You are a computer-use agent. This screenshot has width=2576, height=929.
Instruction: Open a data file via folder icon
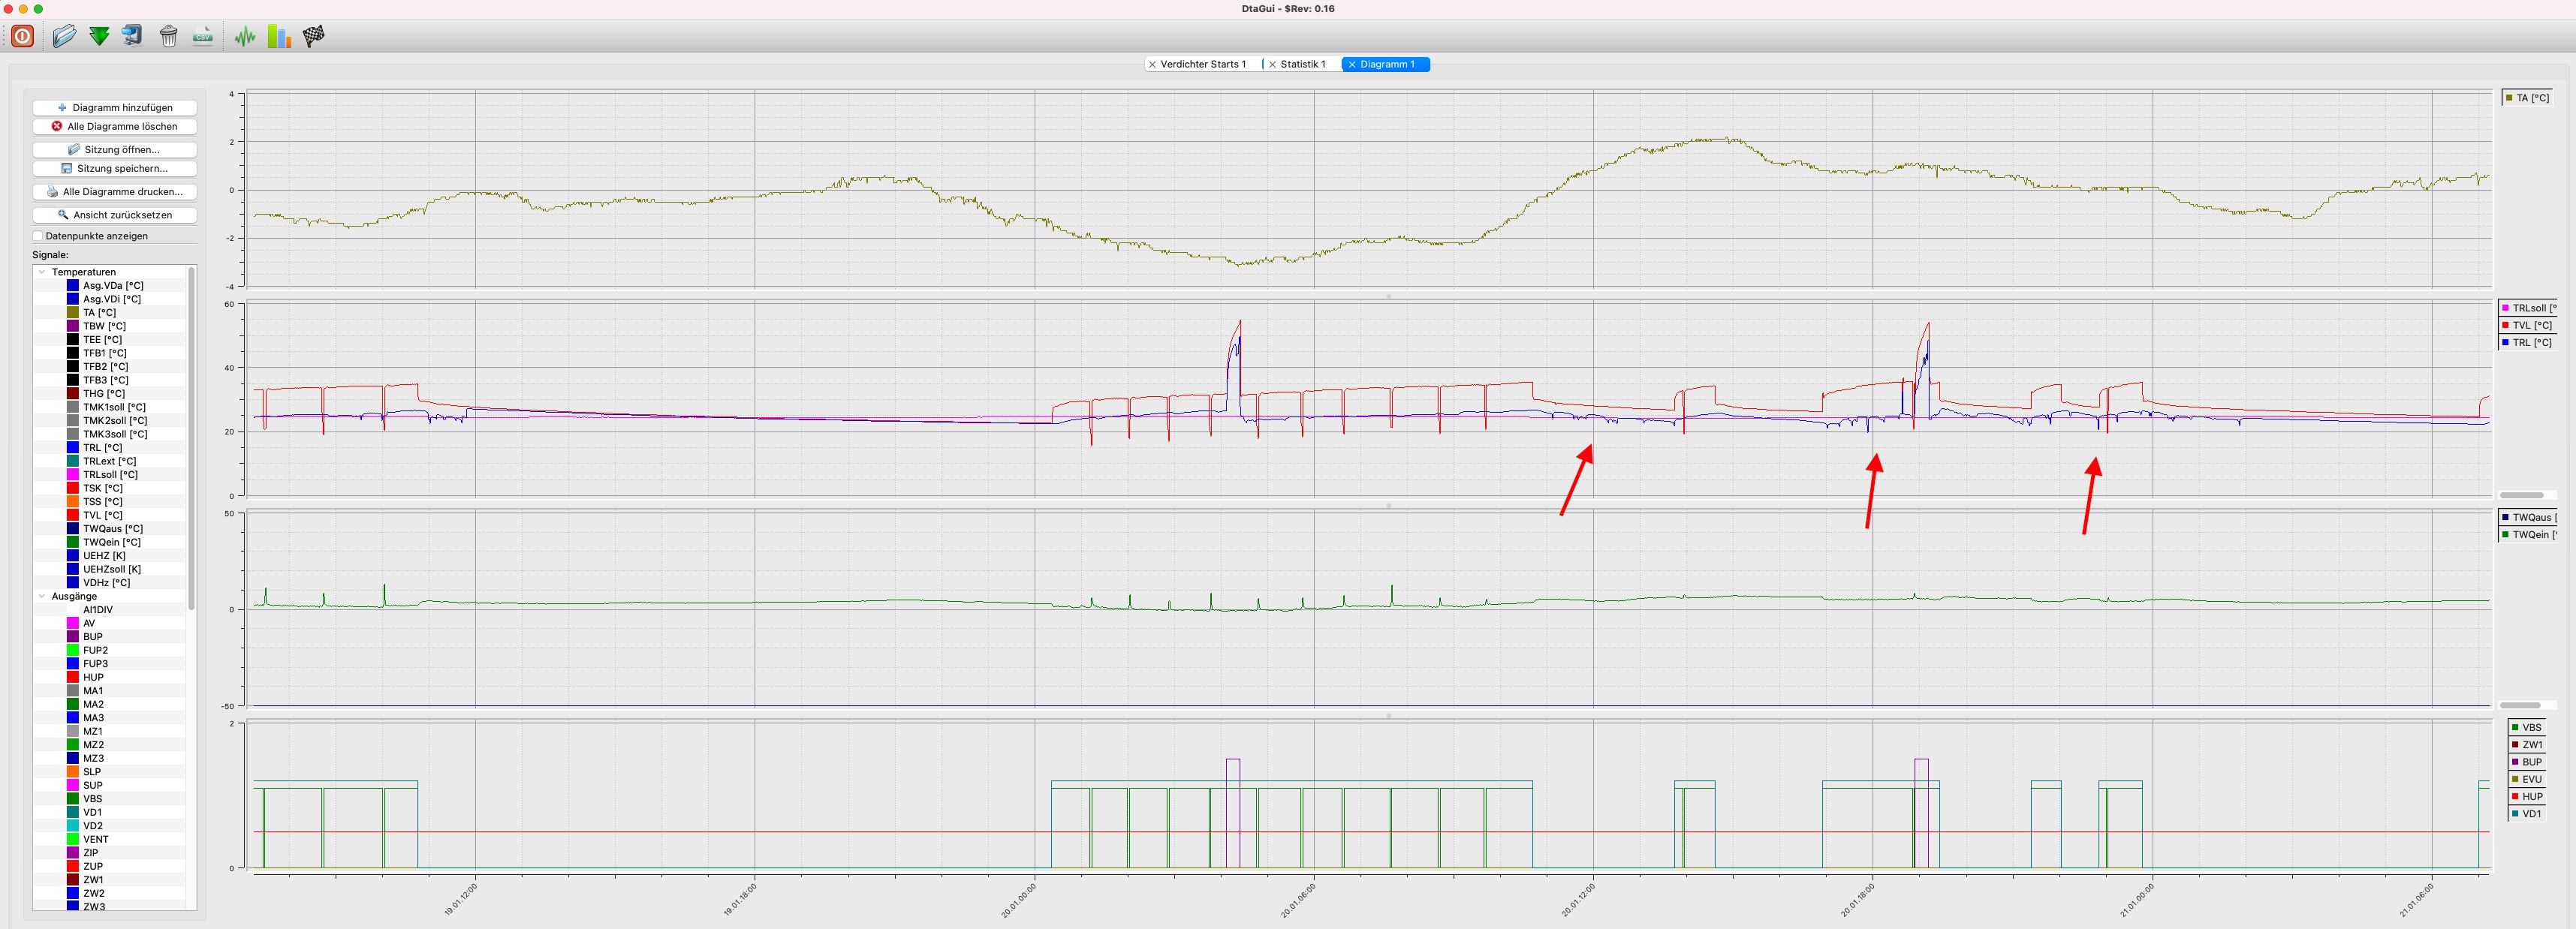[64, 36]
